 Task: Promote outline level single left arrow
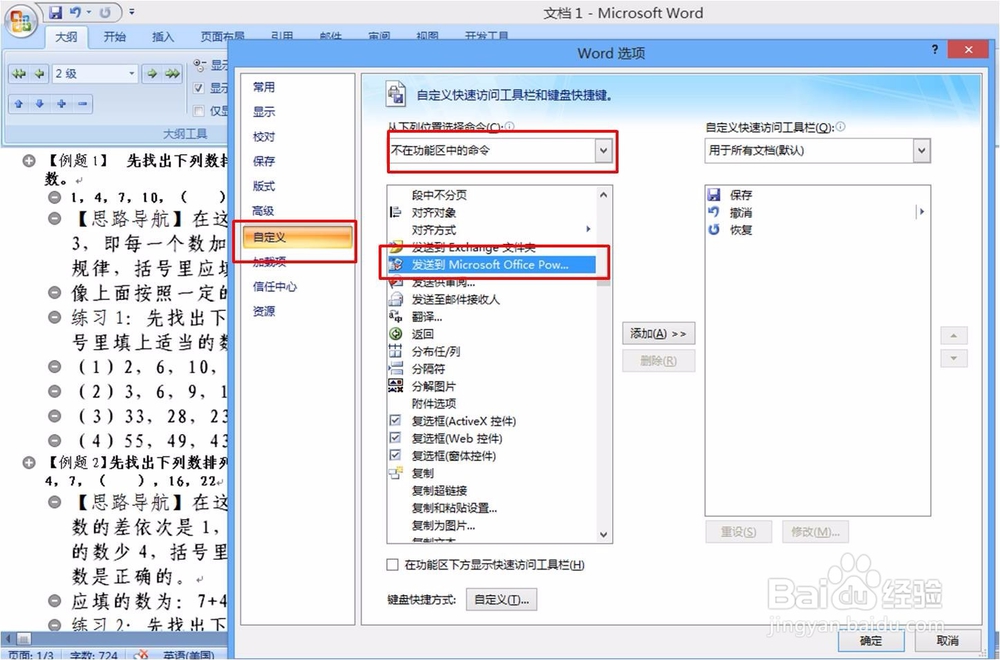(x=40, y=74)
